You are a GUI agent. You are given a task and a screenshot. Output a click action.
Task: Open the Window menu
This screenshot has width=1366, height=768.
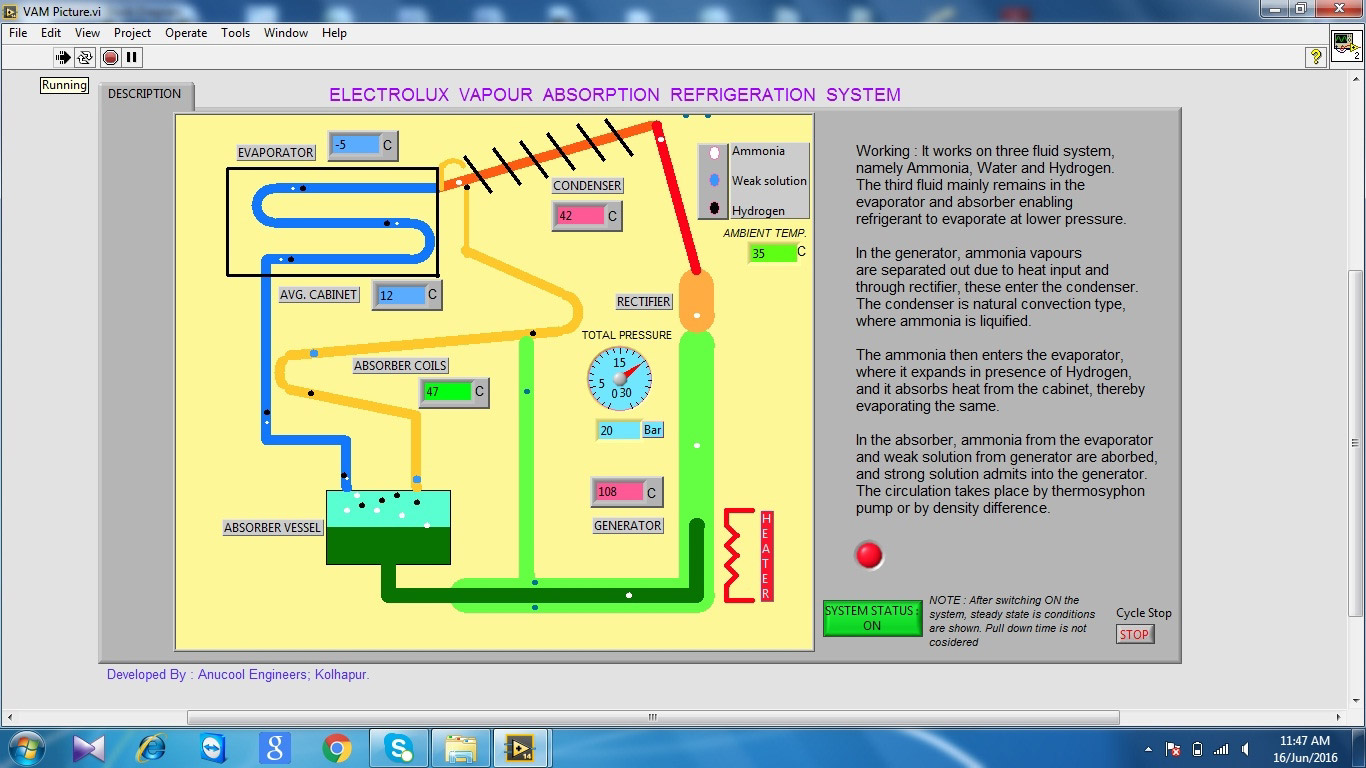(x=286, y=33)
